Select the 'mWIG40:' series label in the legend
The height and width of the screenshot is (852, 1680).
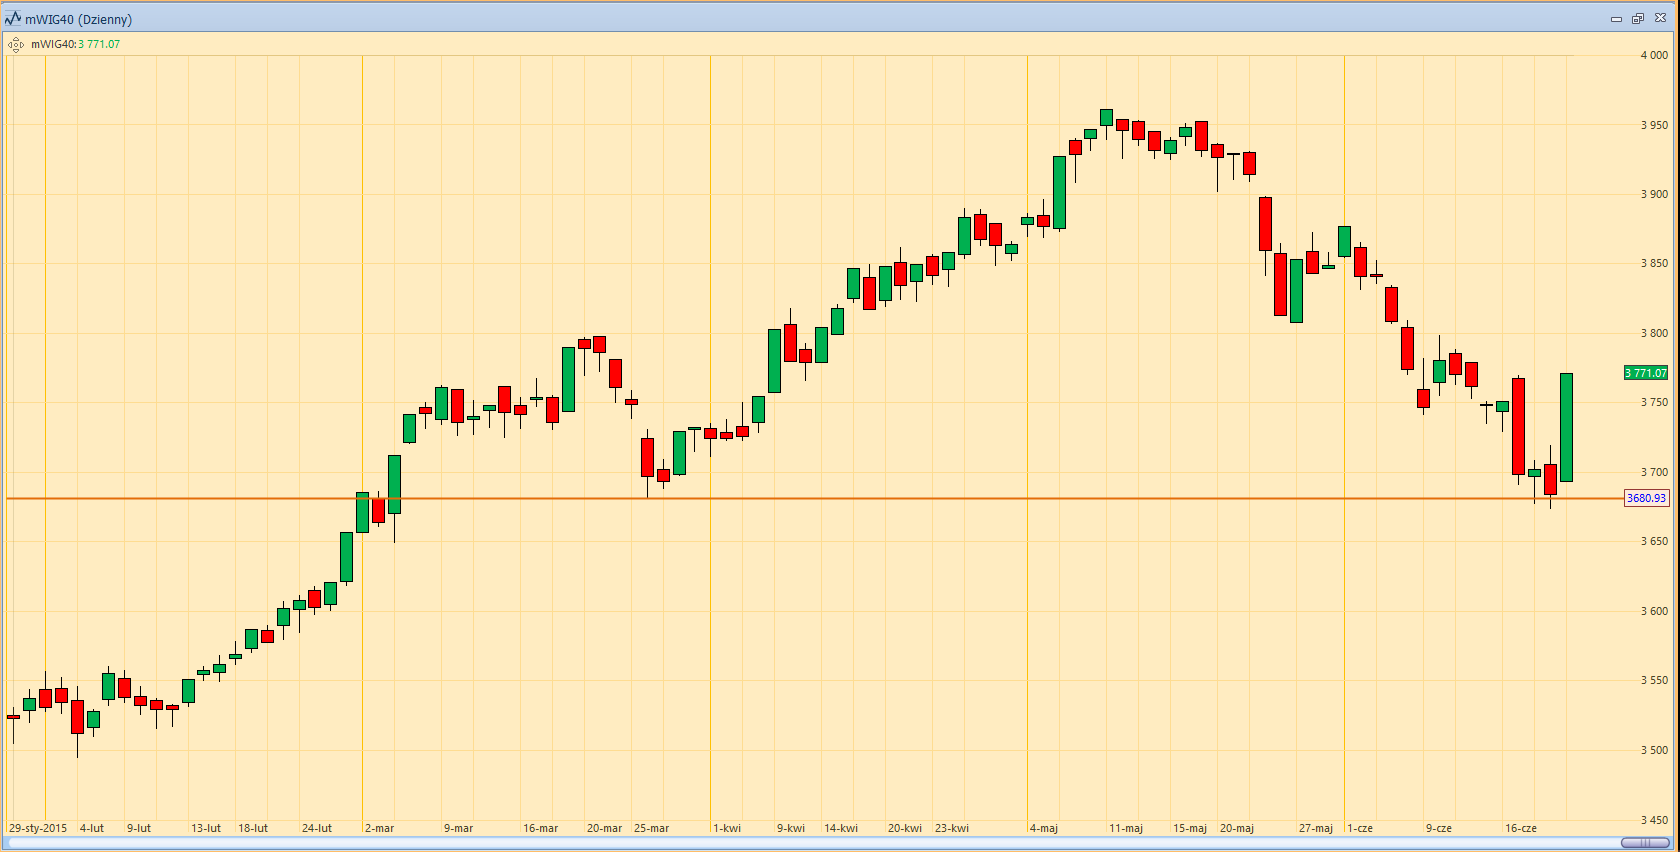(x=54, y=44)
